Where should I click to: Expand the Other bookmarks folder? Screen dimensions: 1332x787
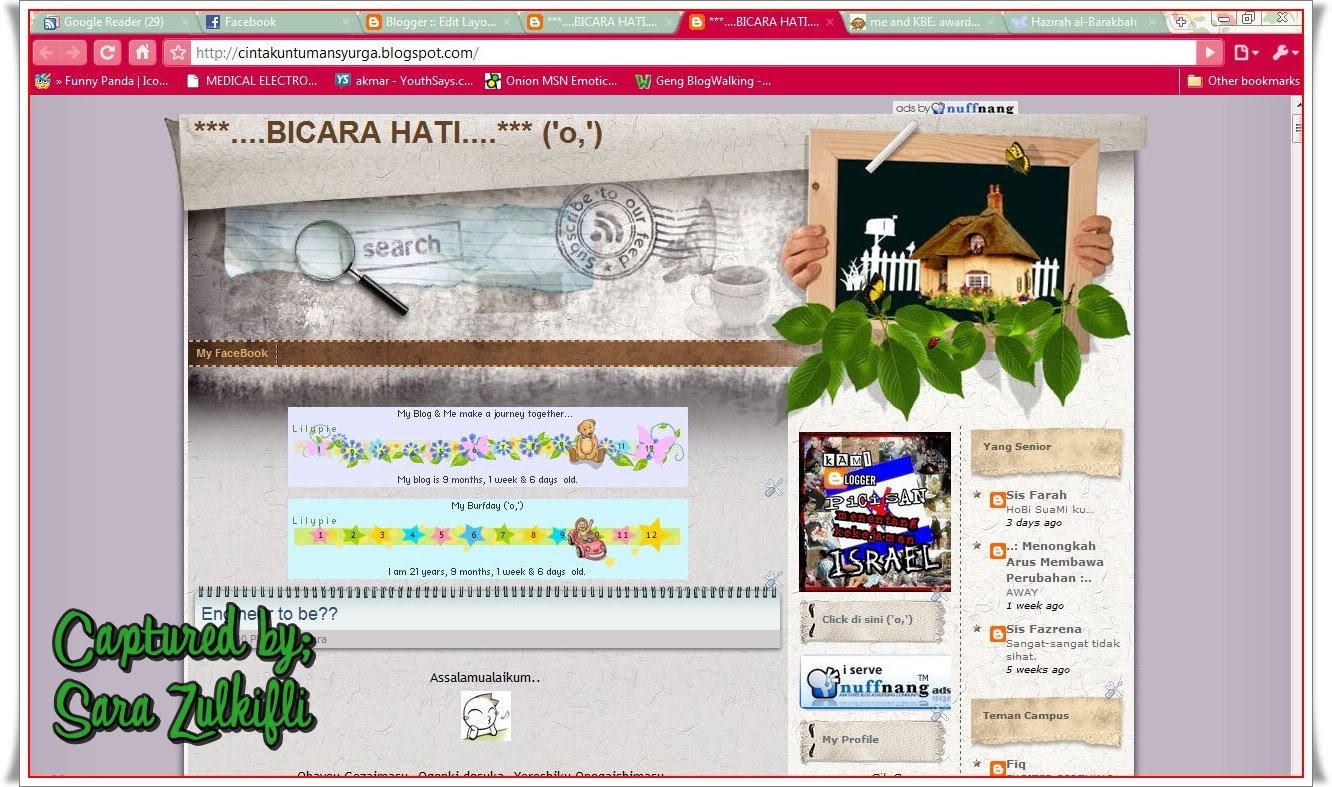coord(1243,81)
